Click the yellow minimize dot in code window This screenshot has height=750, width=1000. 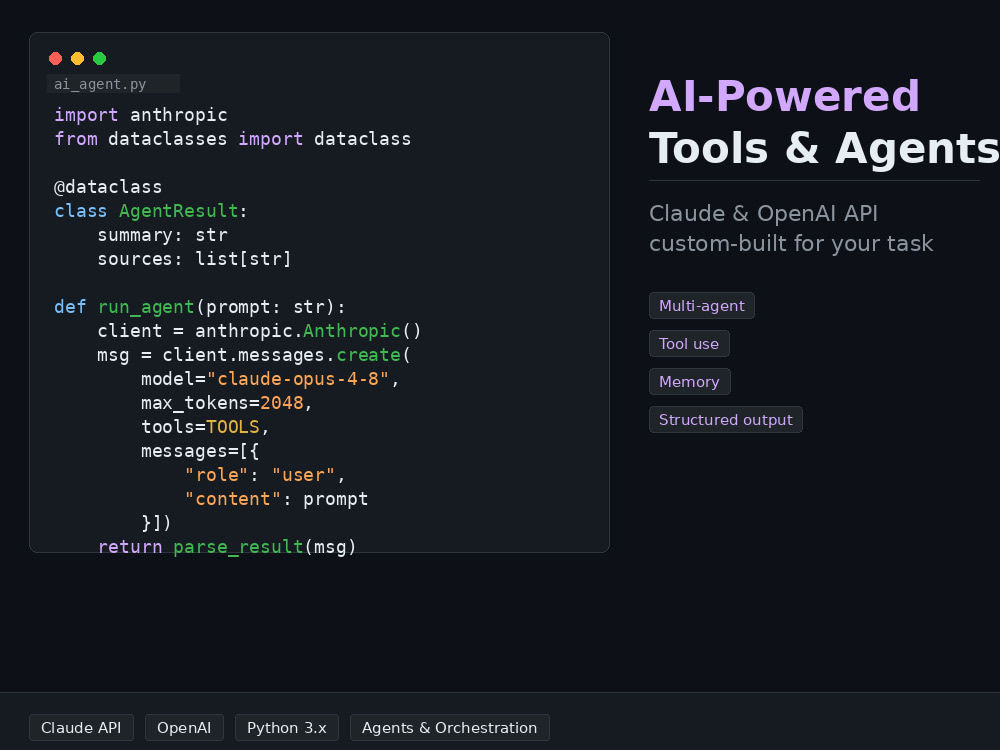click(77, 59)
